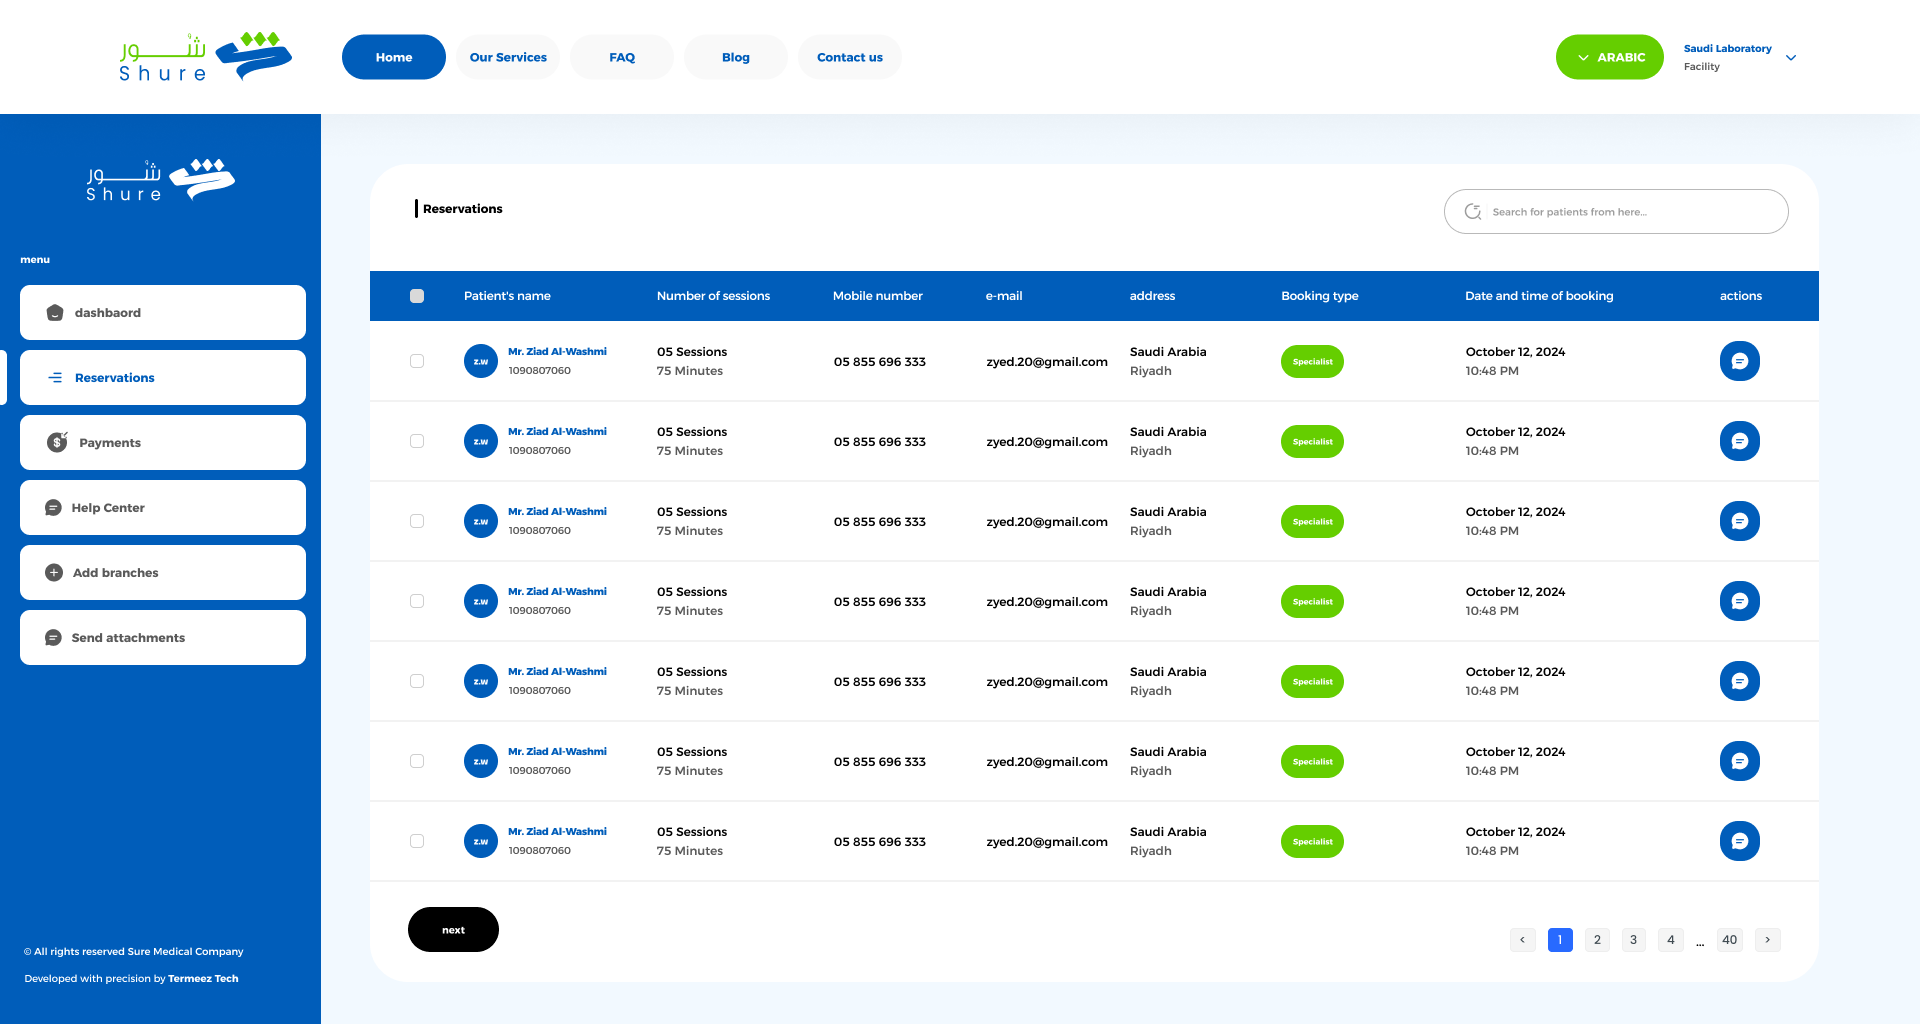Click the Z.W avatar in first reservation row
The image size is (1920, 1024).
(x=481, y=361)
